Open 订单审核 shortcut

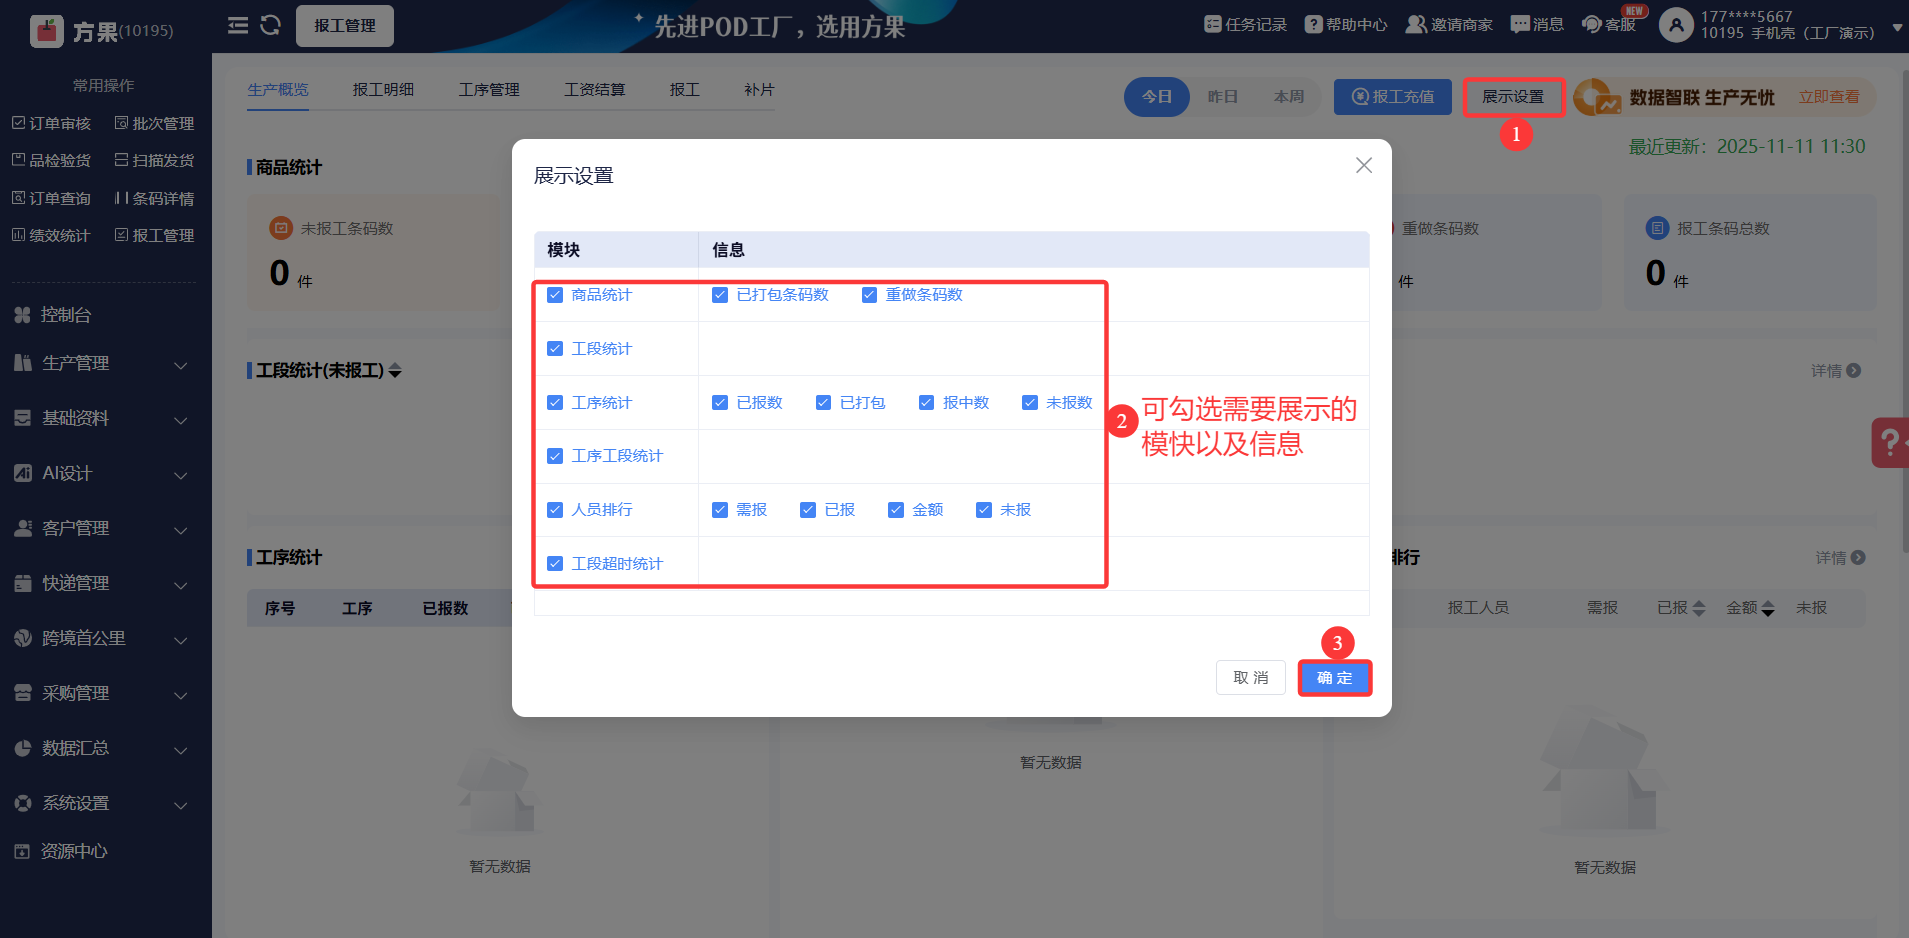51,123
